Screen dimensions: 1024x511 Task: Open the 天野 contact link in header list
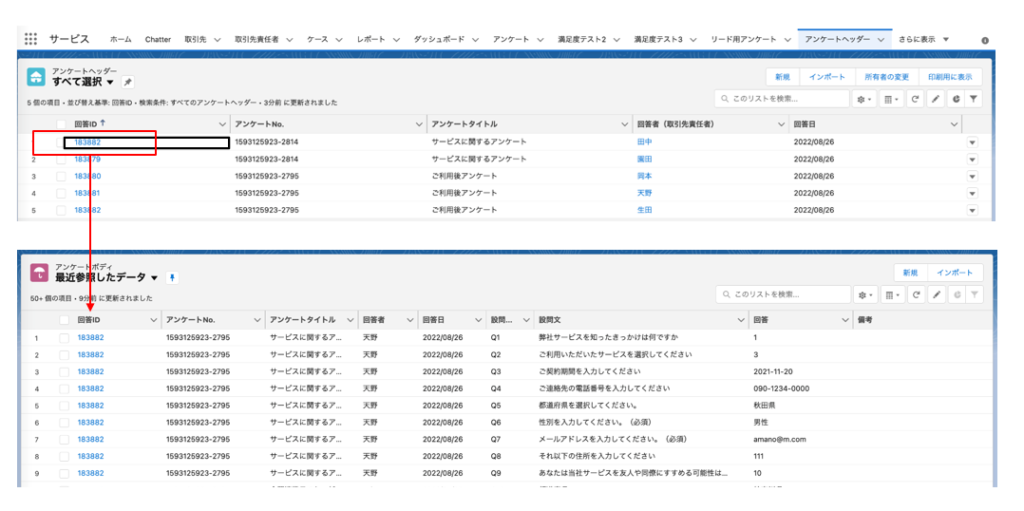coord(645,193)
